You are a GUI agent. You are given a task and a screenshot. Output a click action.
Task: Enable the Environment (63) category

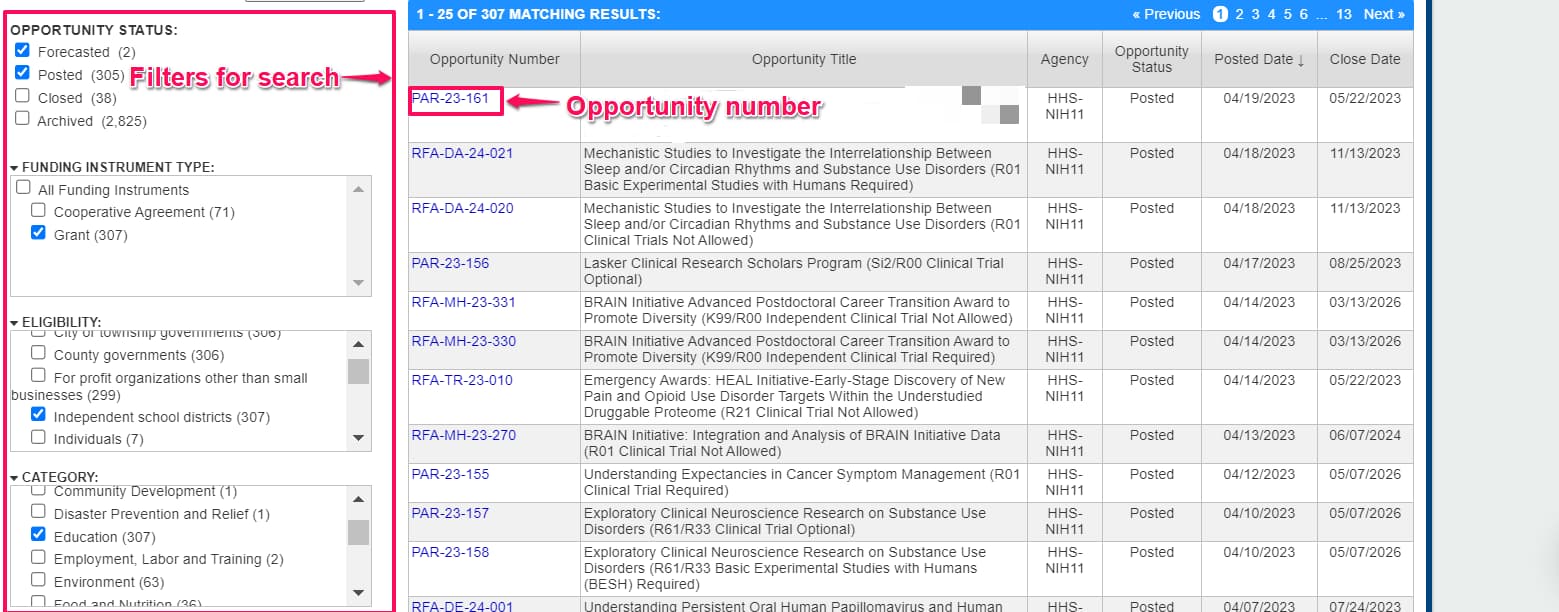[37, 581]
